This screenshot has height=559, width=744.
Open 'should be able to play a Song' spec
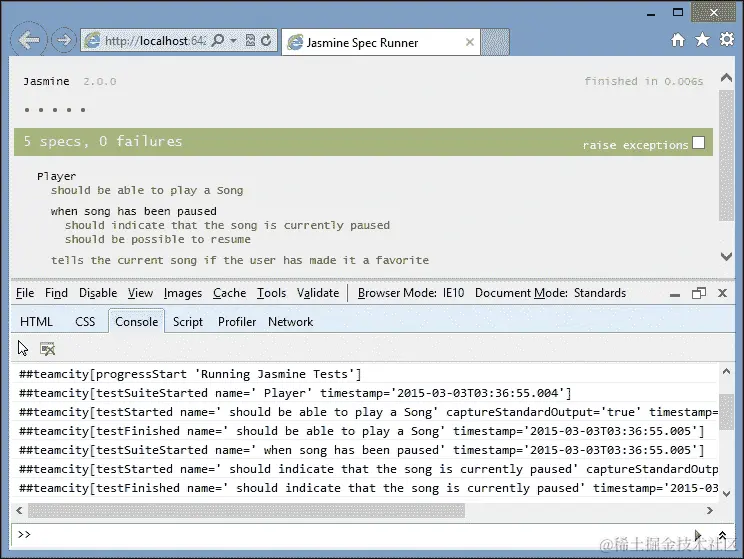tap(147, 190)
